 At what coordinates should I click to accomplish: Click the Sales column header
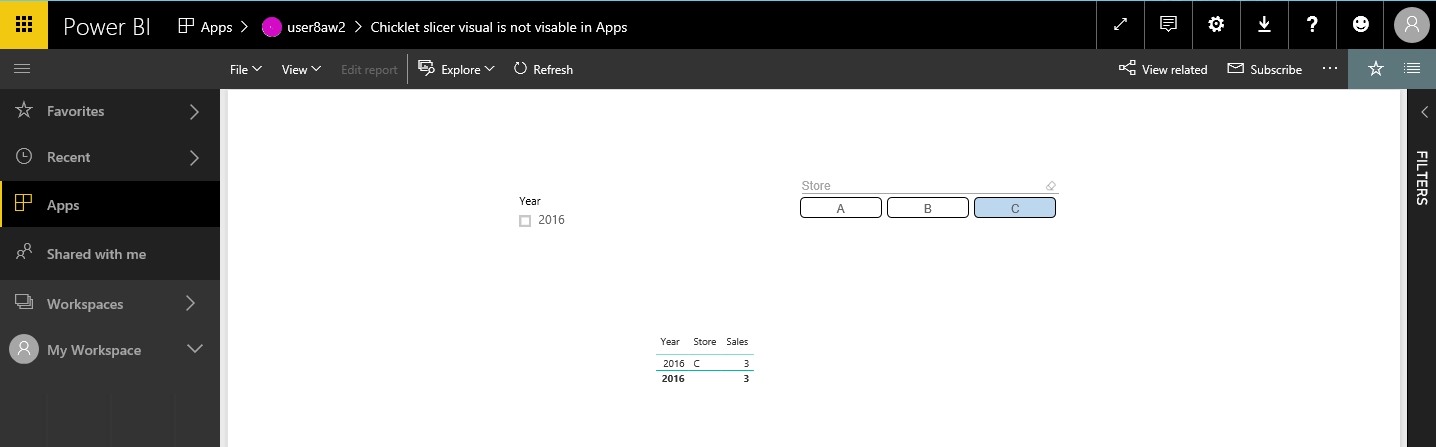(x=737, y=342)
